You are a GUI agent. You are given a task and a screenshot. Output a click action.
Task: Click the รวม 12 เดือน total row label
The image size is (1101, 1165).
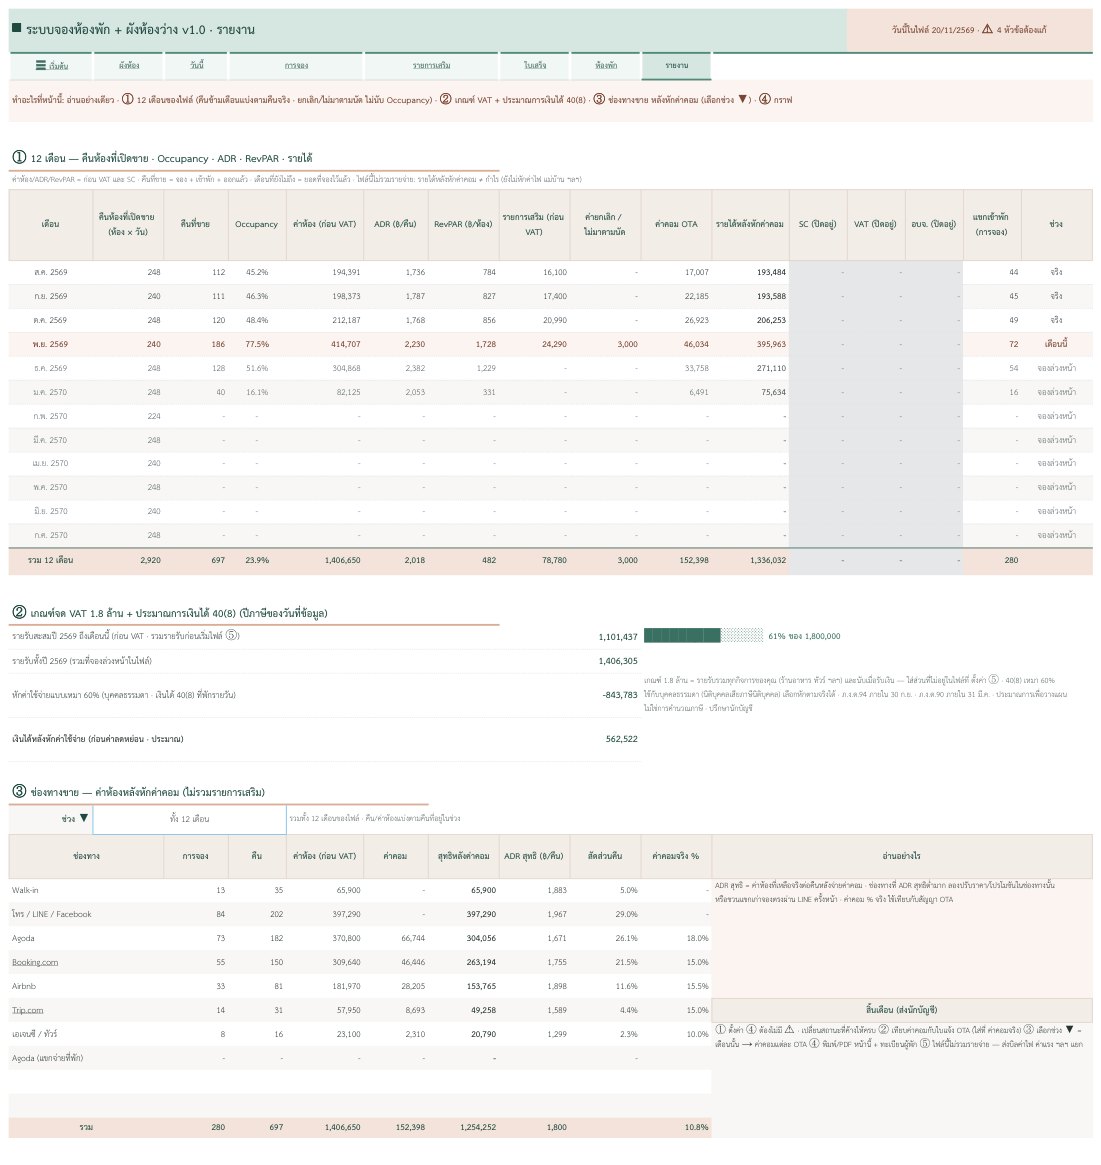tap(51, 561)
